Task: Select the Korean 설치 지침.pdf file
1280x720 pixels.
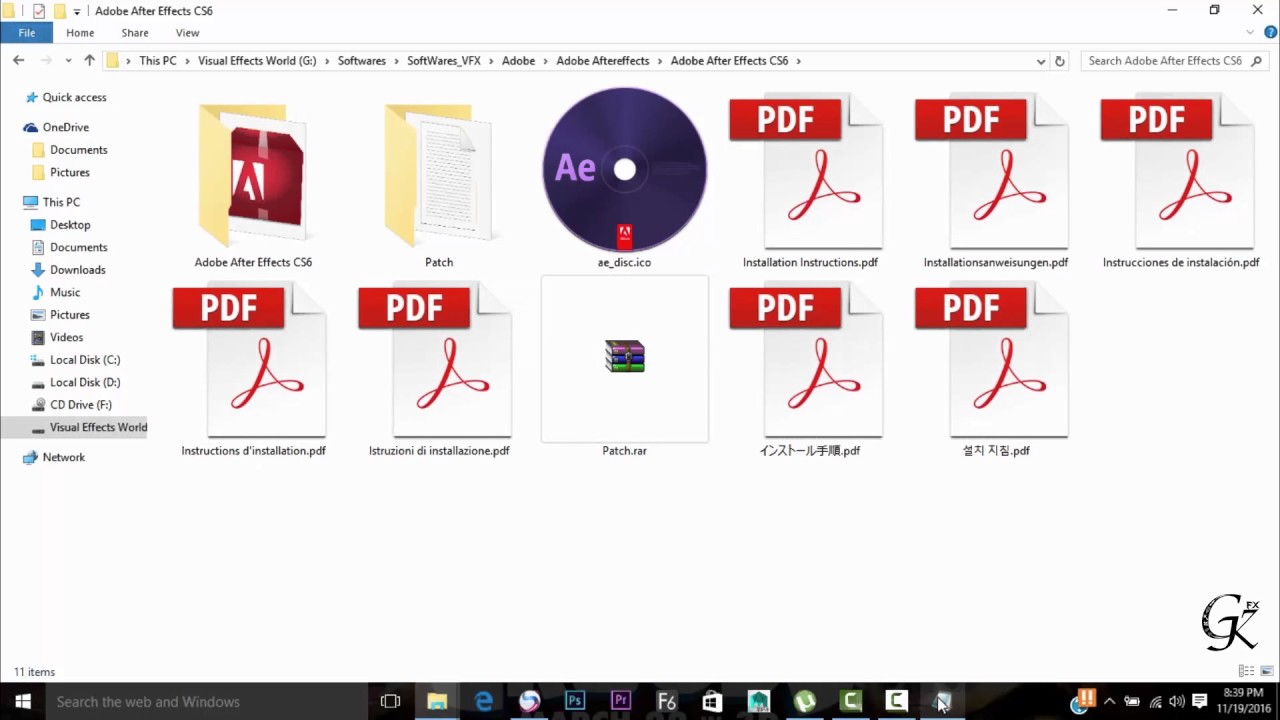Action: pyautogui.click(x=996, y=370)
